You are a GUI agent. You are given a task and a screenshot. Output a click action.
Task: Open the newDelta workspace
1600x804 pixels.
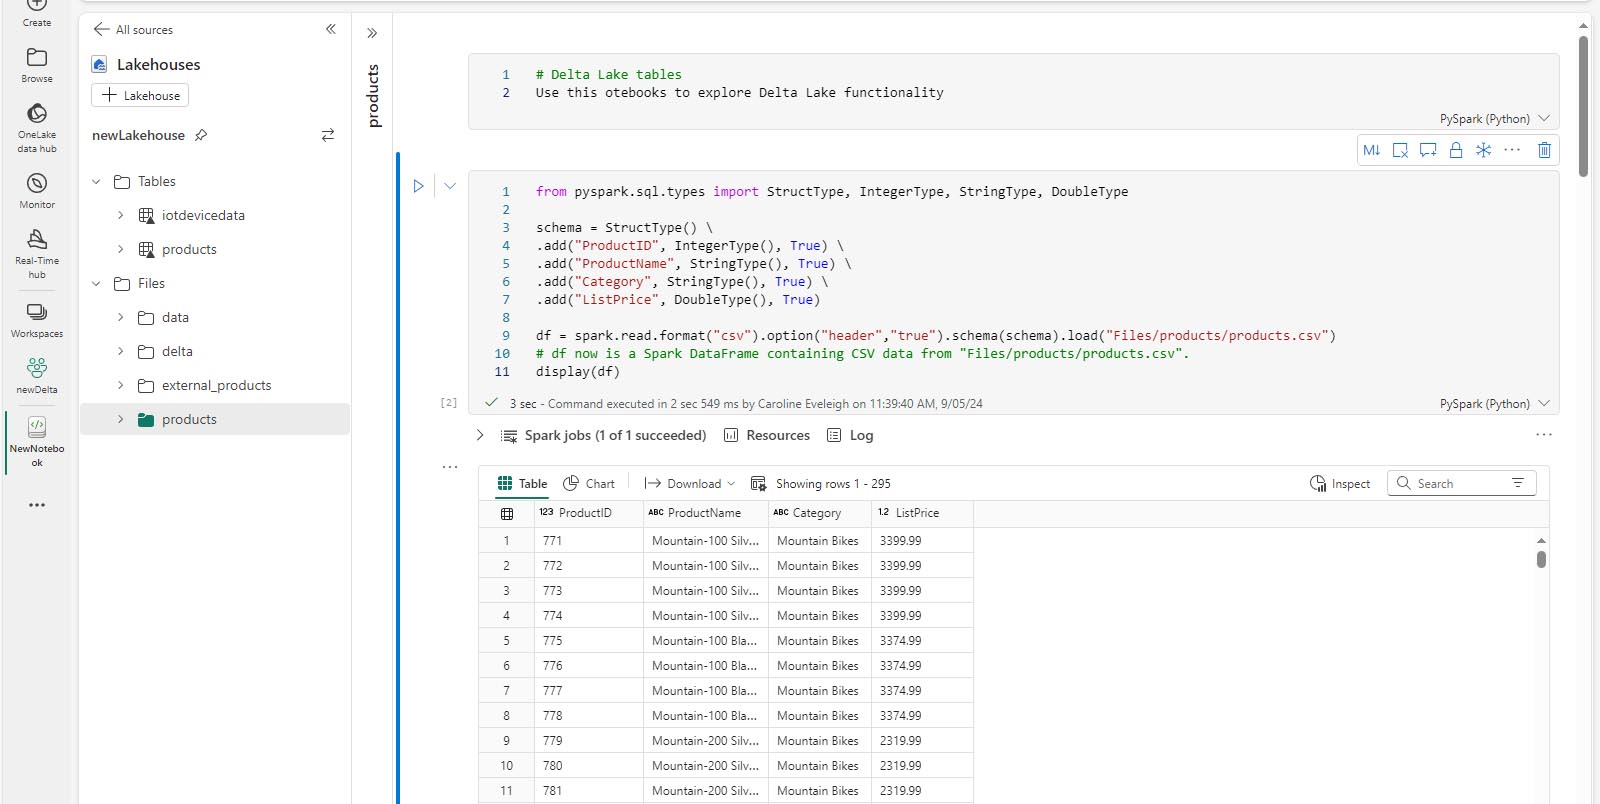pyautogui.click(x=37, y=376)
